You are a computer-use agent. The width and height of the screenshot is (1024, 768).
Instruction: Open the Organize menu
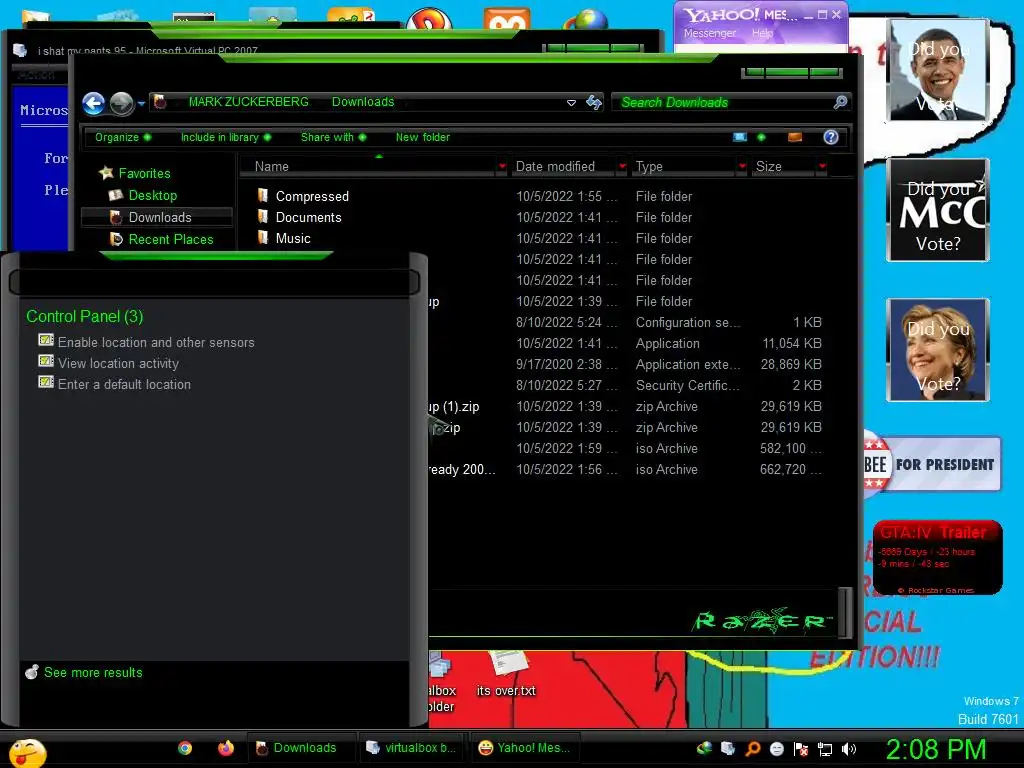click(x=123, y=137)
